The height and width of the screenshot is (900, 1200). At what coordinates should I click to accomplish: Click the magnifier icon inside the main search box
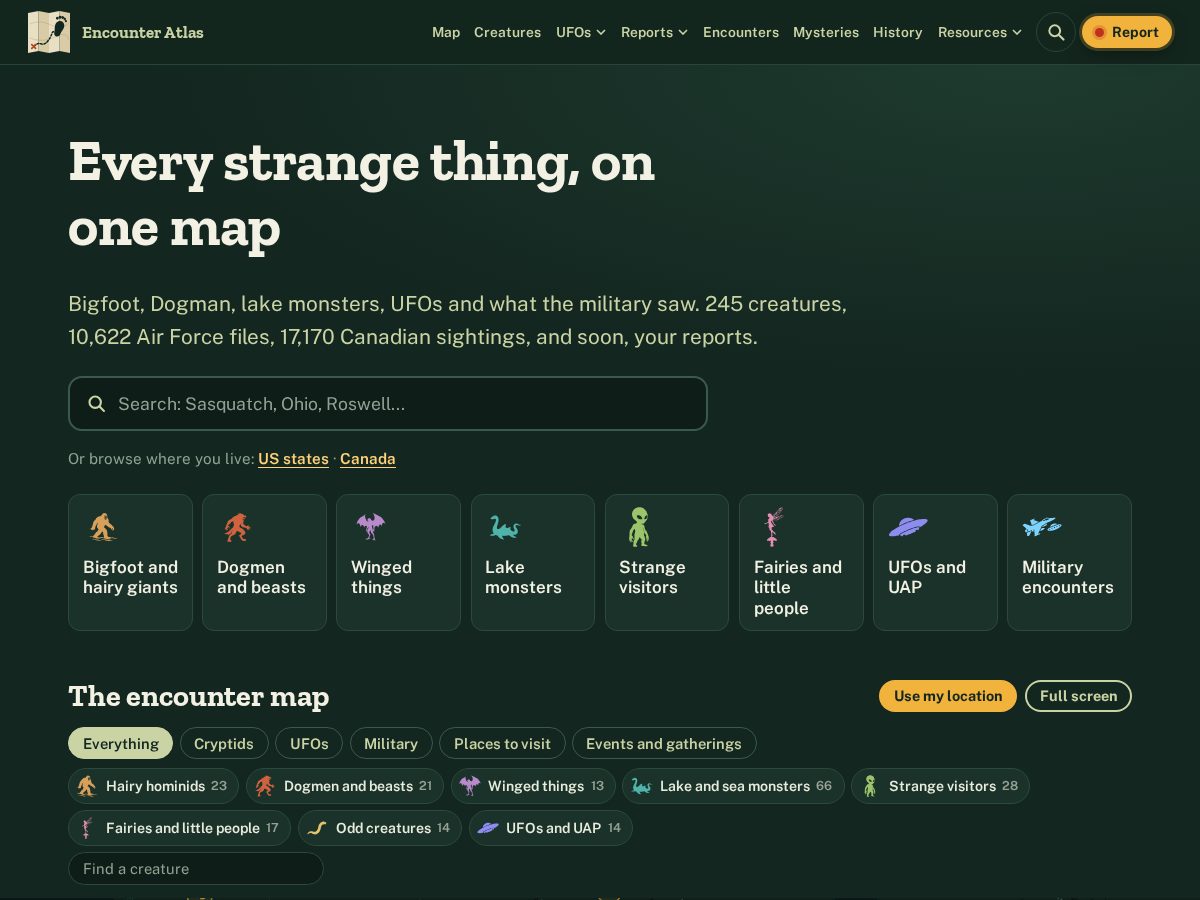pyautogui.click(x=97, y=404)
